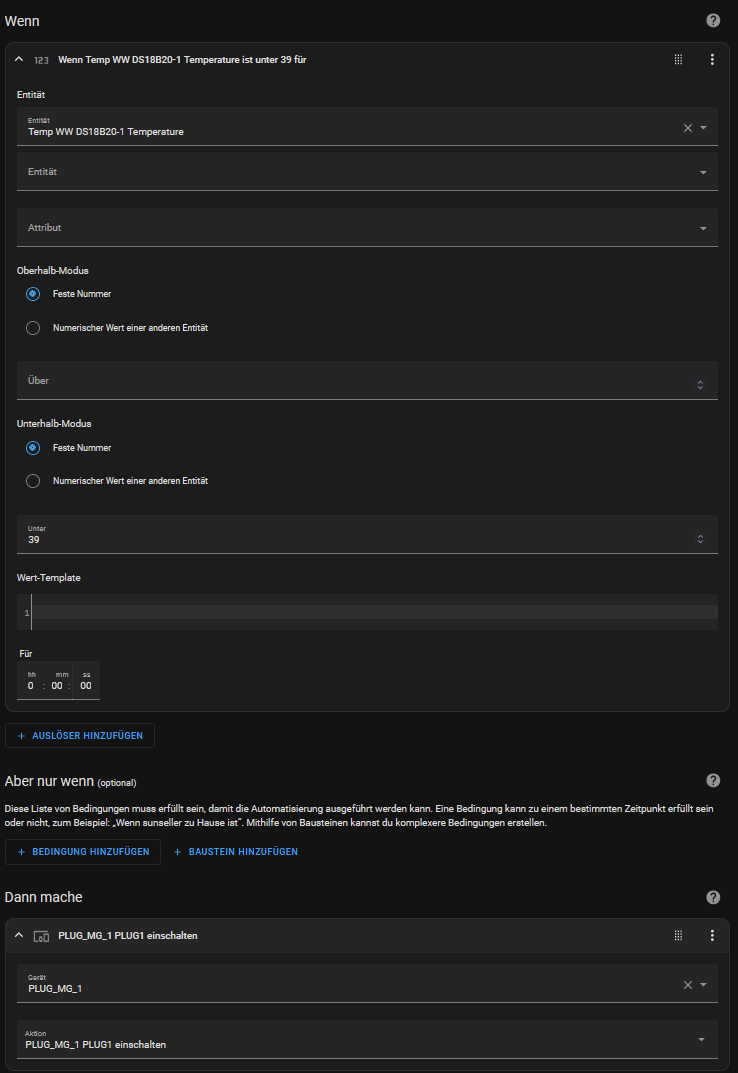Open help for Aber nur wenn section
The height and width of the screenshot is (1073, 738).
click(x=713, y=780)
